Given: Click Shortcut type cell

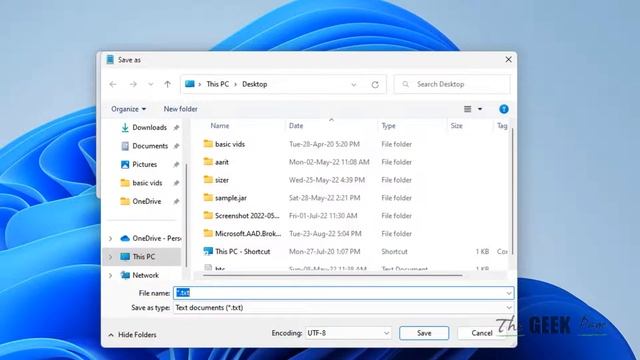Looking at the screenshot, I should coord(394,251).
